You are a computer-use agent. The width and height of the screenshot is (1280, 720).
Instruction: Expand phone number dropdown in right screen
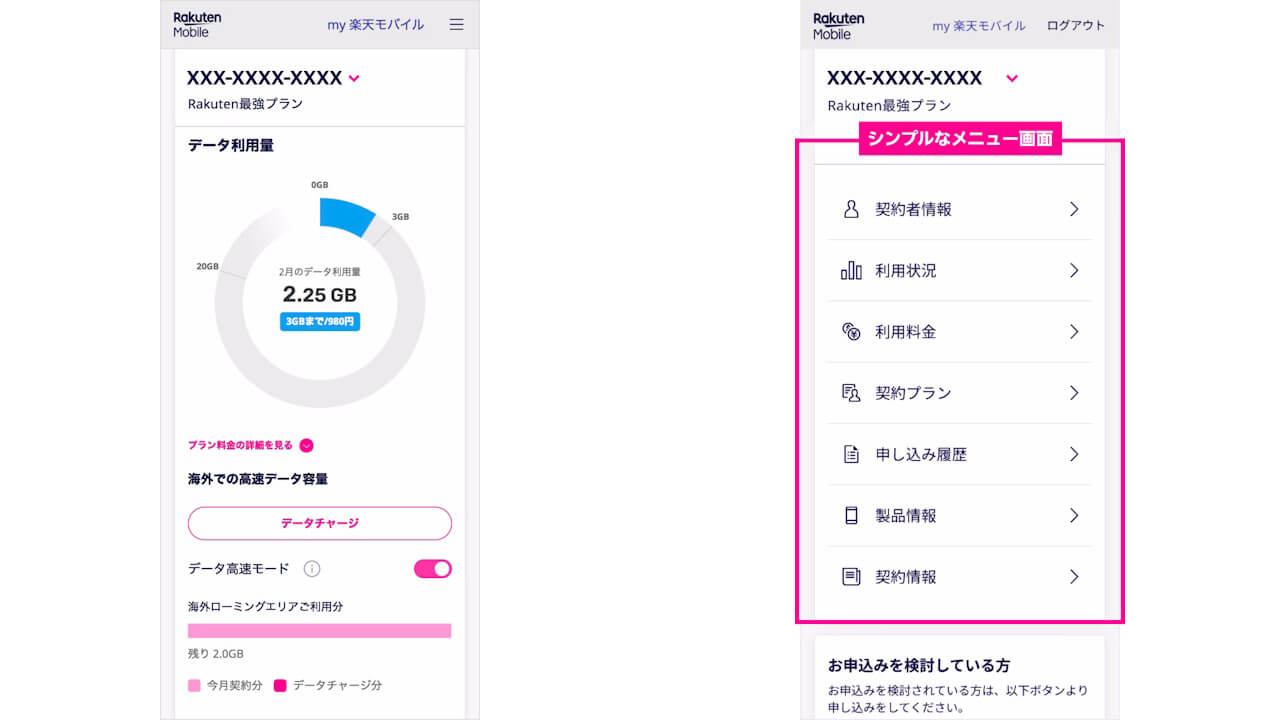(x=1012, y=78)
